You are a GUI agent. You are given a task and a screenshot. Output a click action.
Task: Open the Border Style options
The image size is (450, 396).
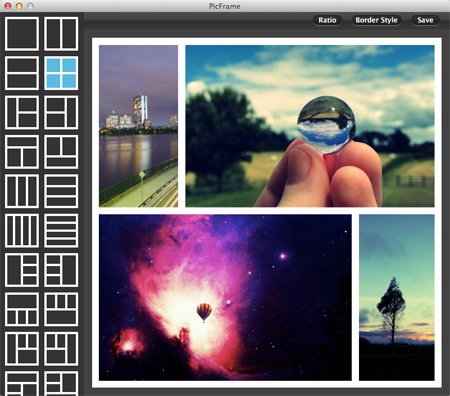pos(376,20)
